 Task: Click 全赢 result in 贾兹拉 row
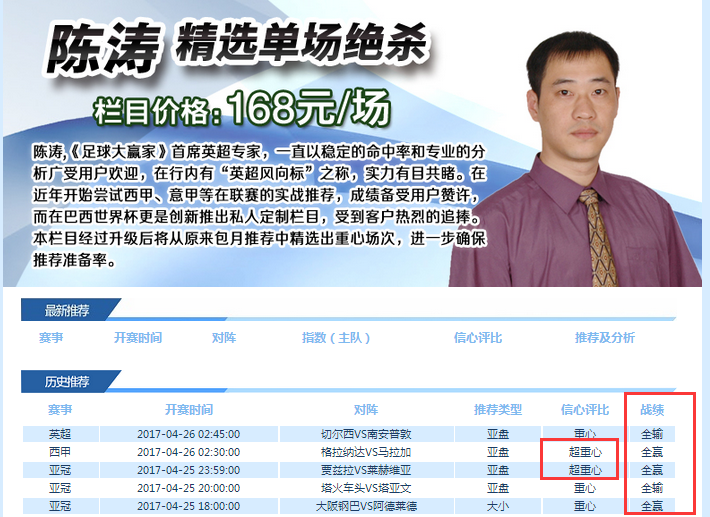point(652,470)
